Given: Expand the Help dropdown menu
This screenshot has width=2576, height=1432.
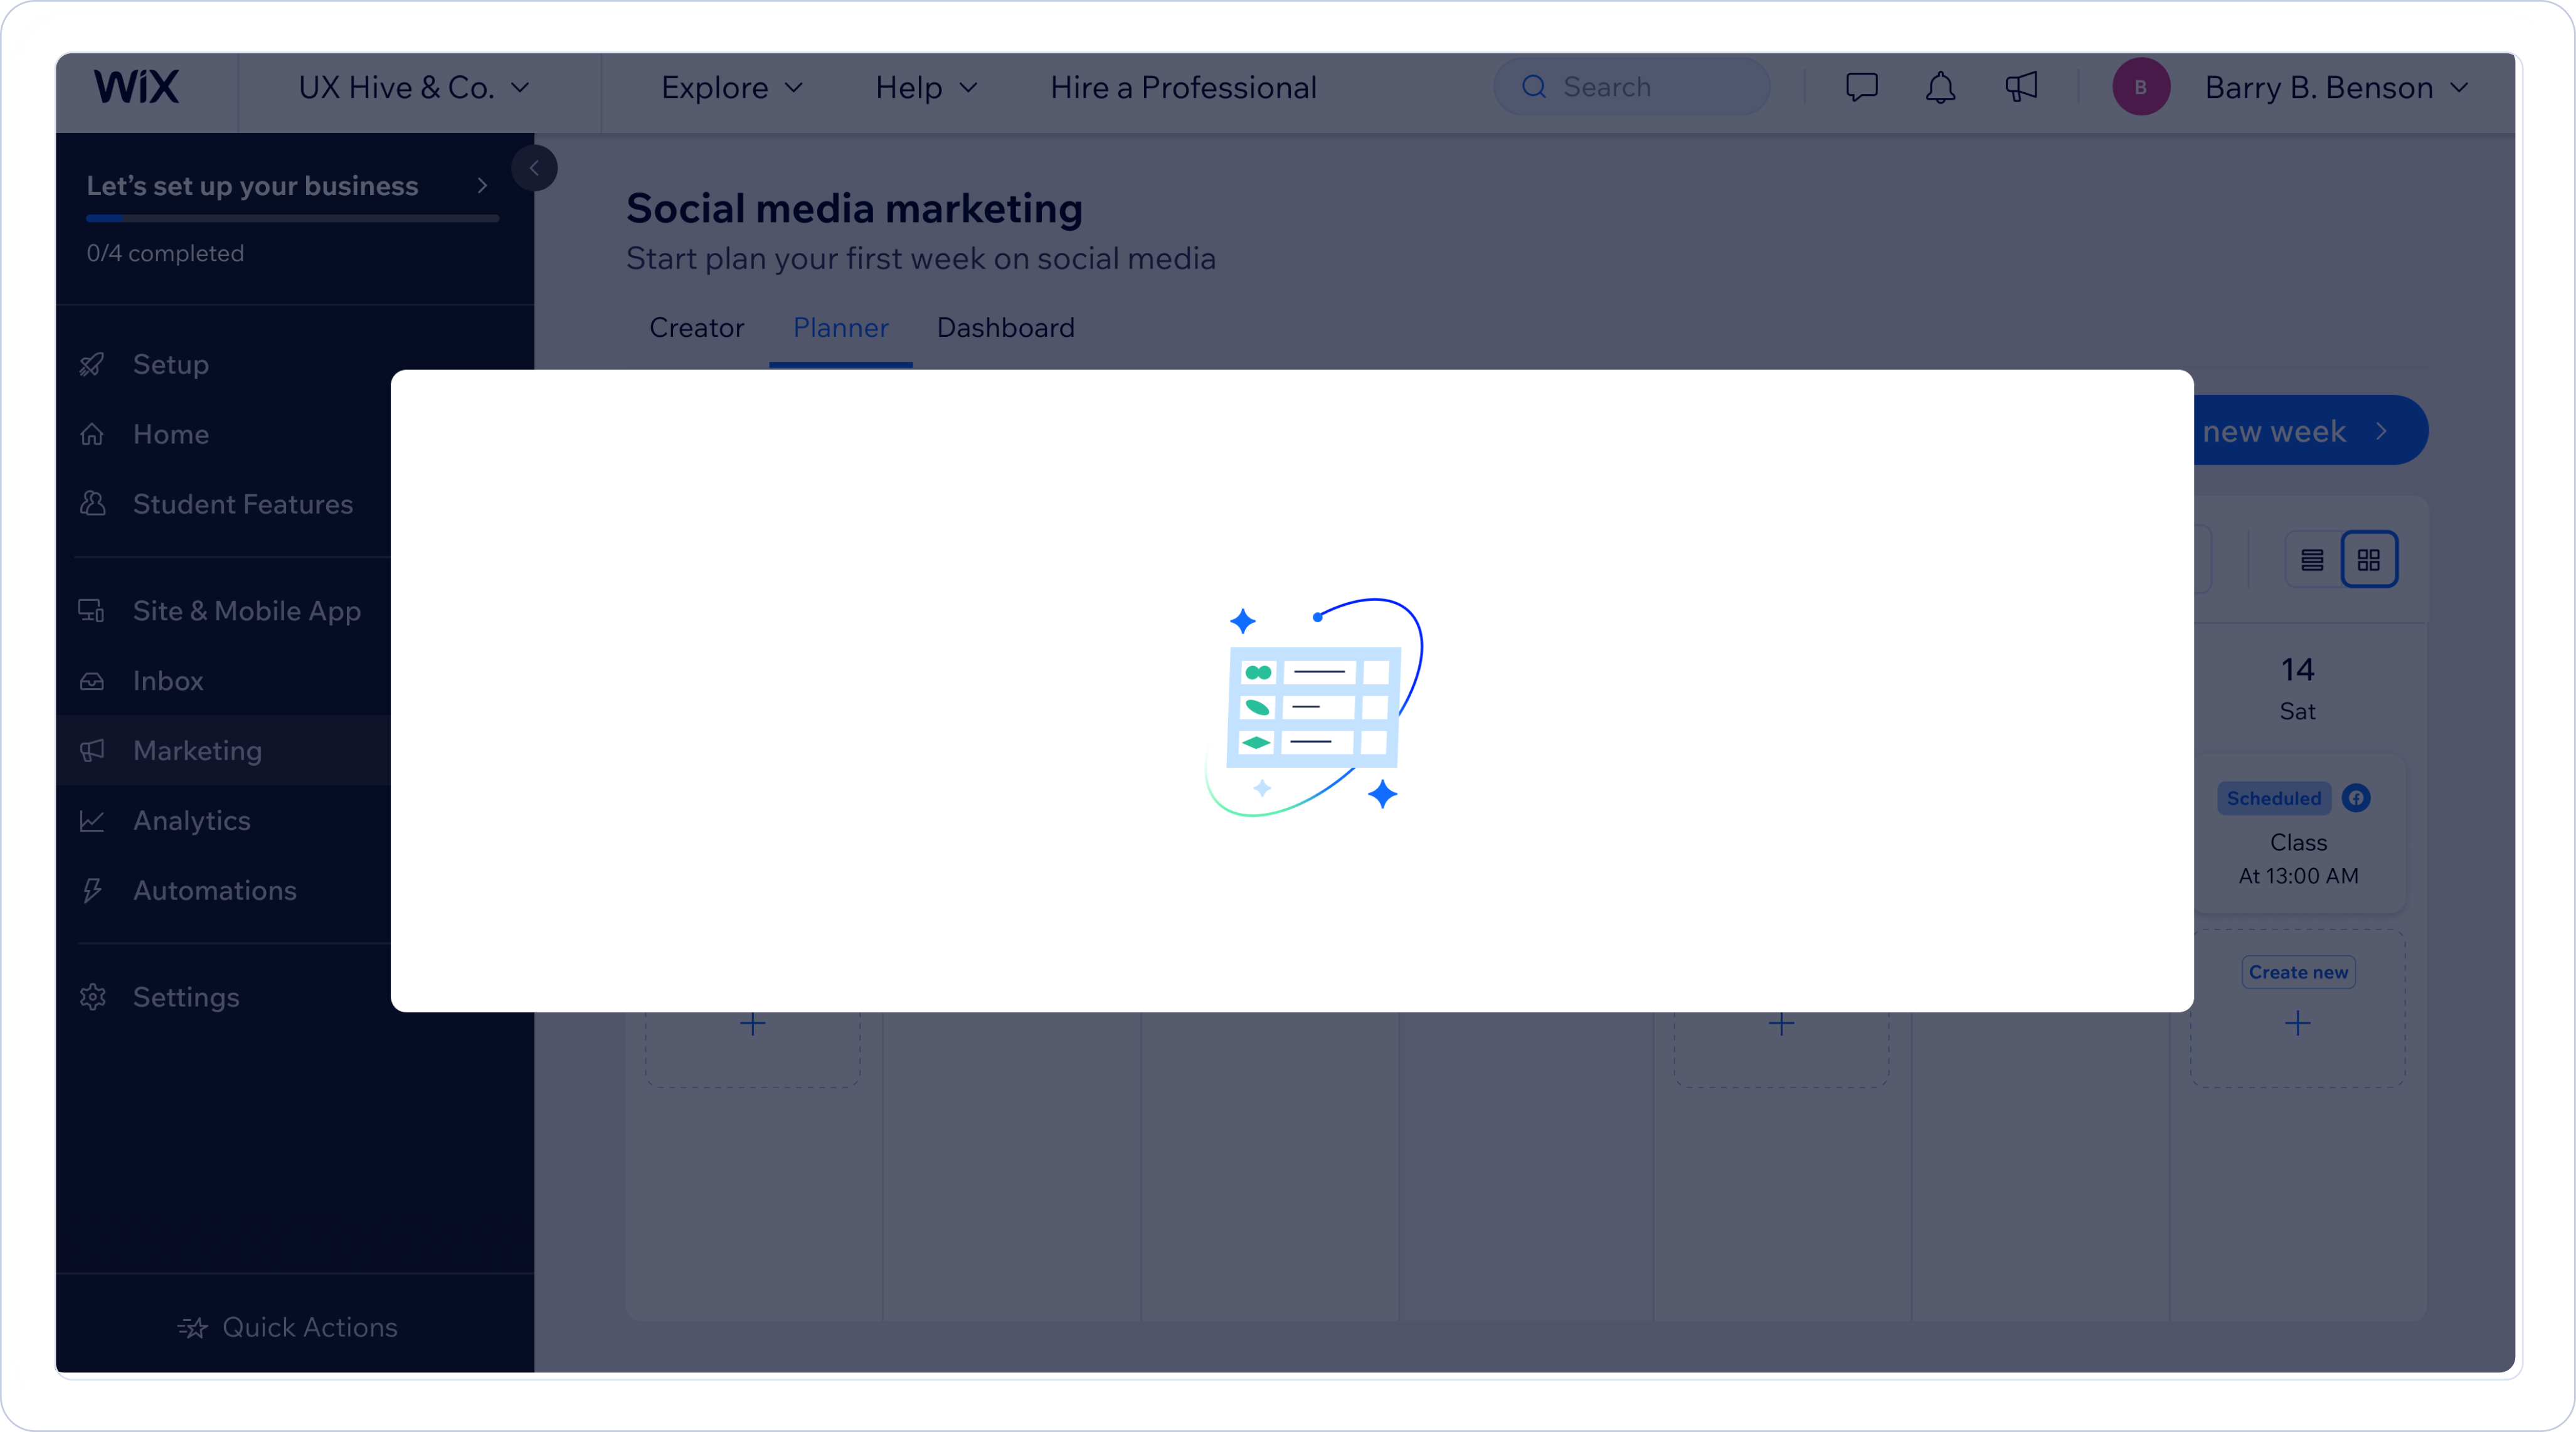Looking at the screenshot, I should [925, 87].
